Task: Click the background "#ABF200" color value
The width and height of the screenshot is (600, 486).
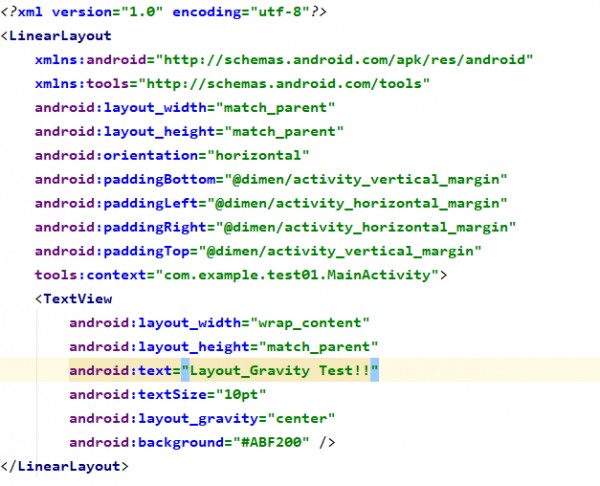Action: coord(271,442)
